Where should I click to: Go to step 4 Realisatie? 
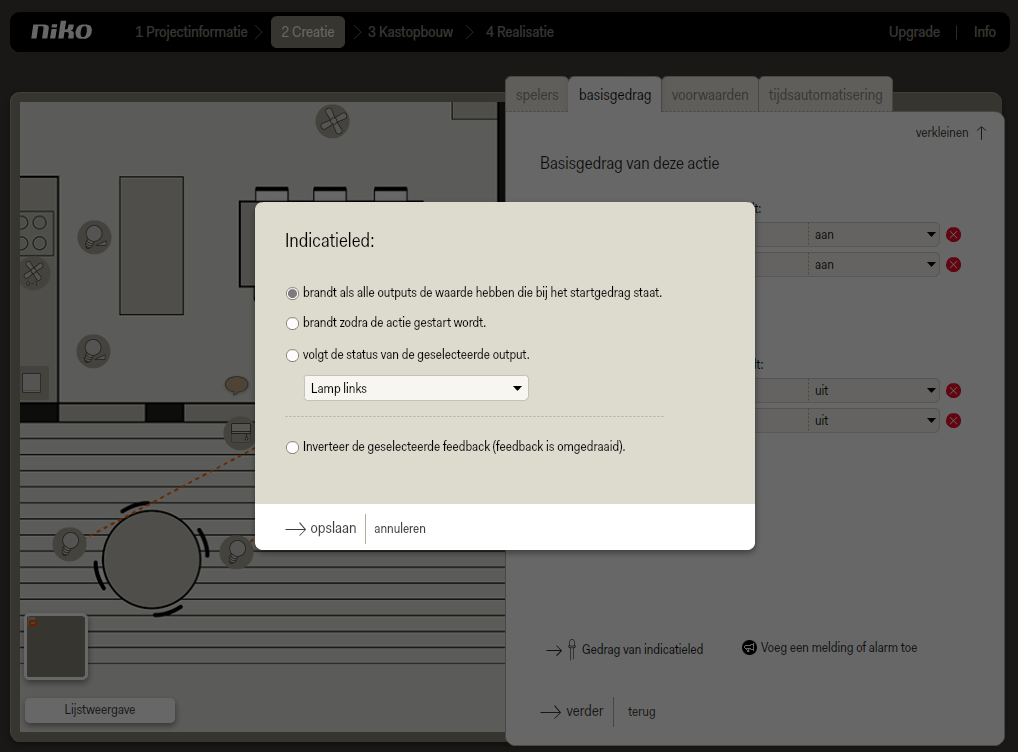pyautogui.click(x=519, y=32)
